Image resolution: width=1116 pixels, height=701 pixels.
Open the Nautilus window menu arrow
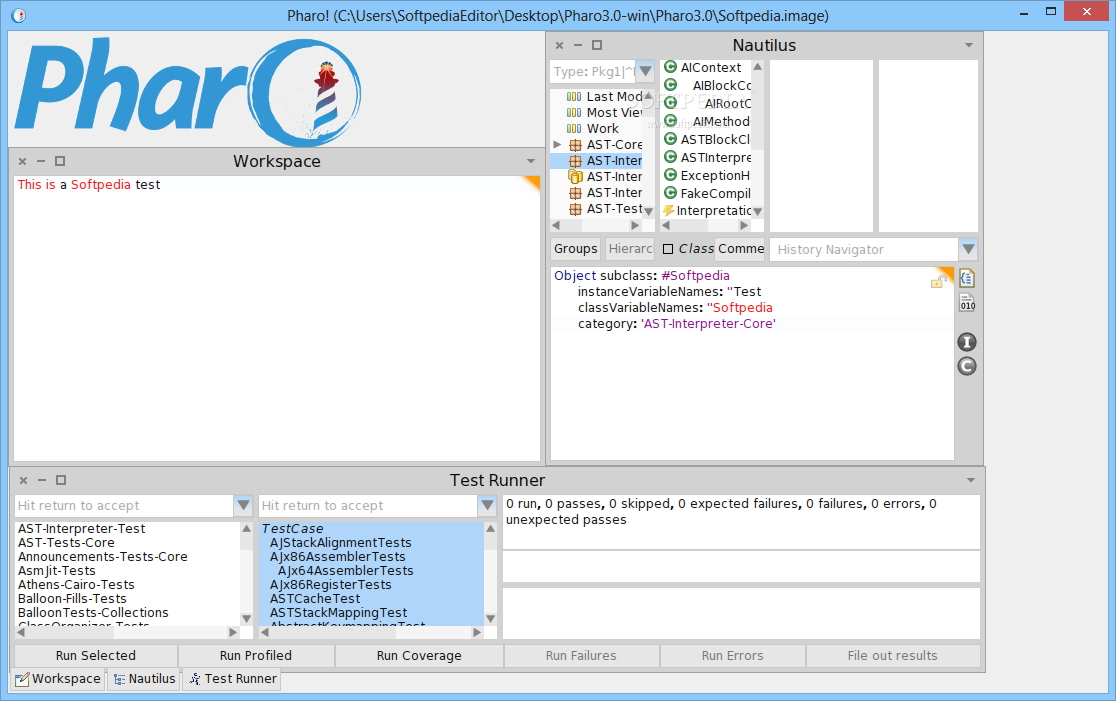point(969,45)
